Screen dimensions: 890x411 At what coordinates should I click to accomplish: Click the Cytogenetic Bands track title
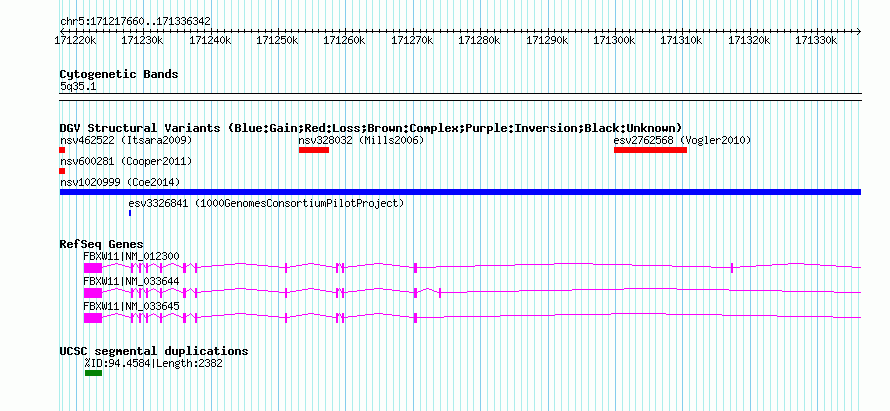[119, 74]
